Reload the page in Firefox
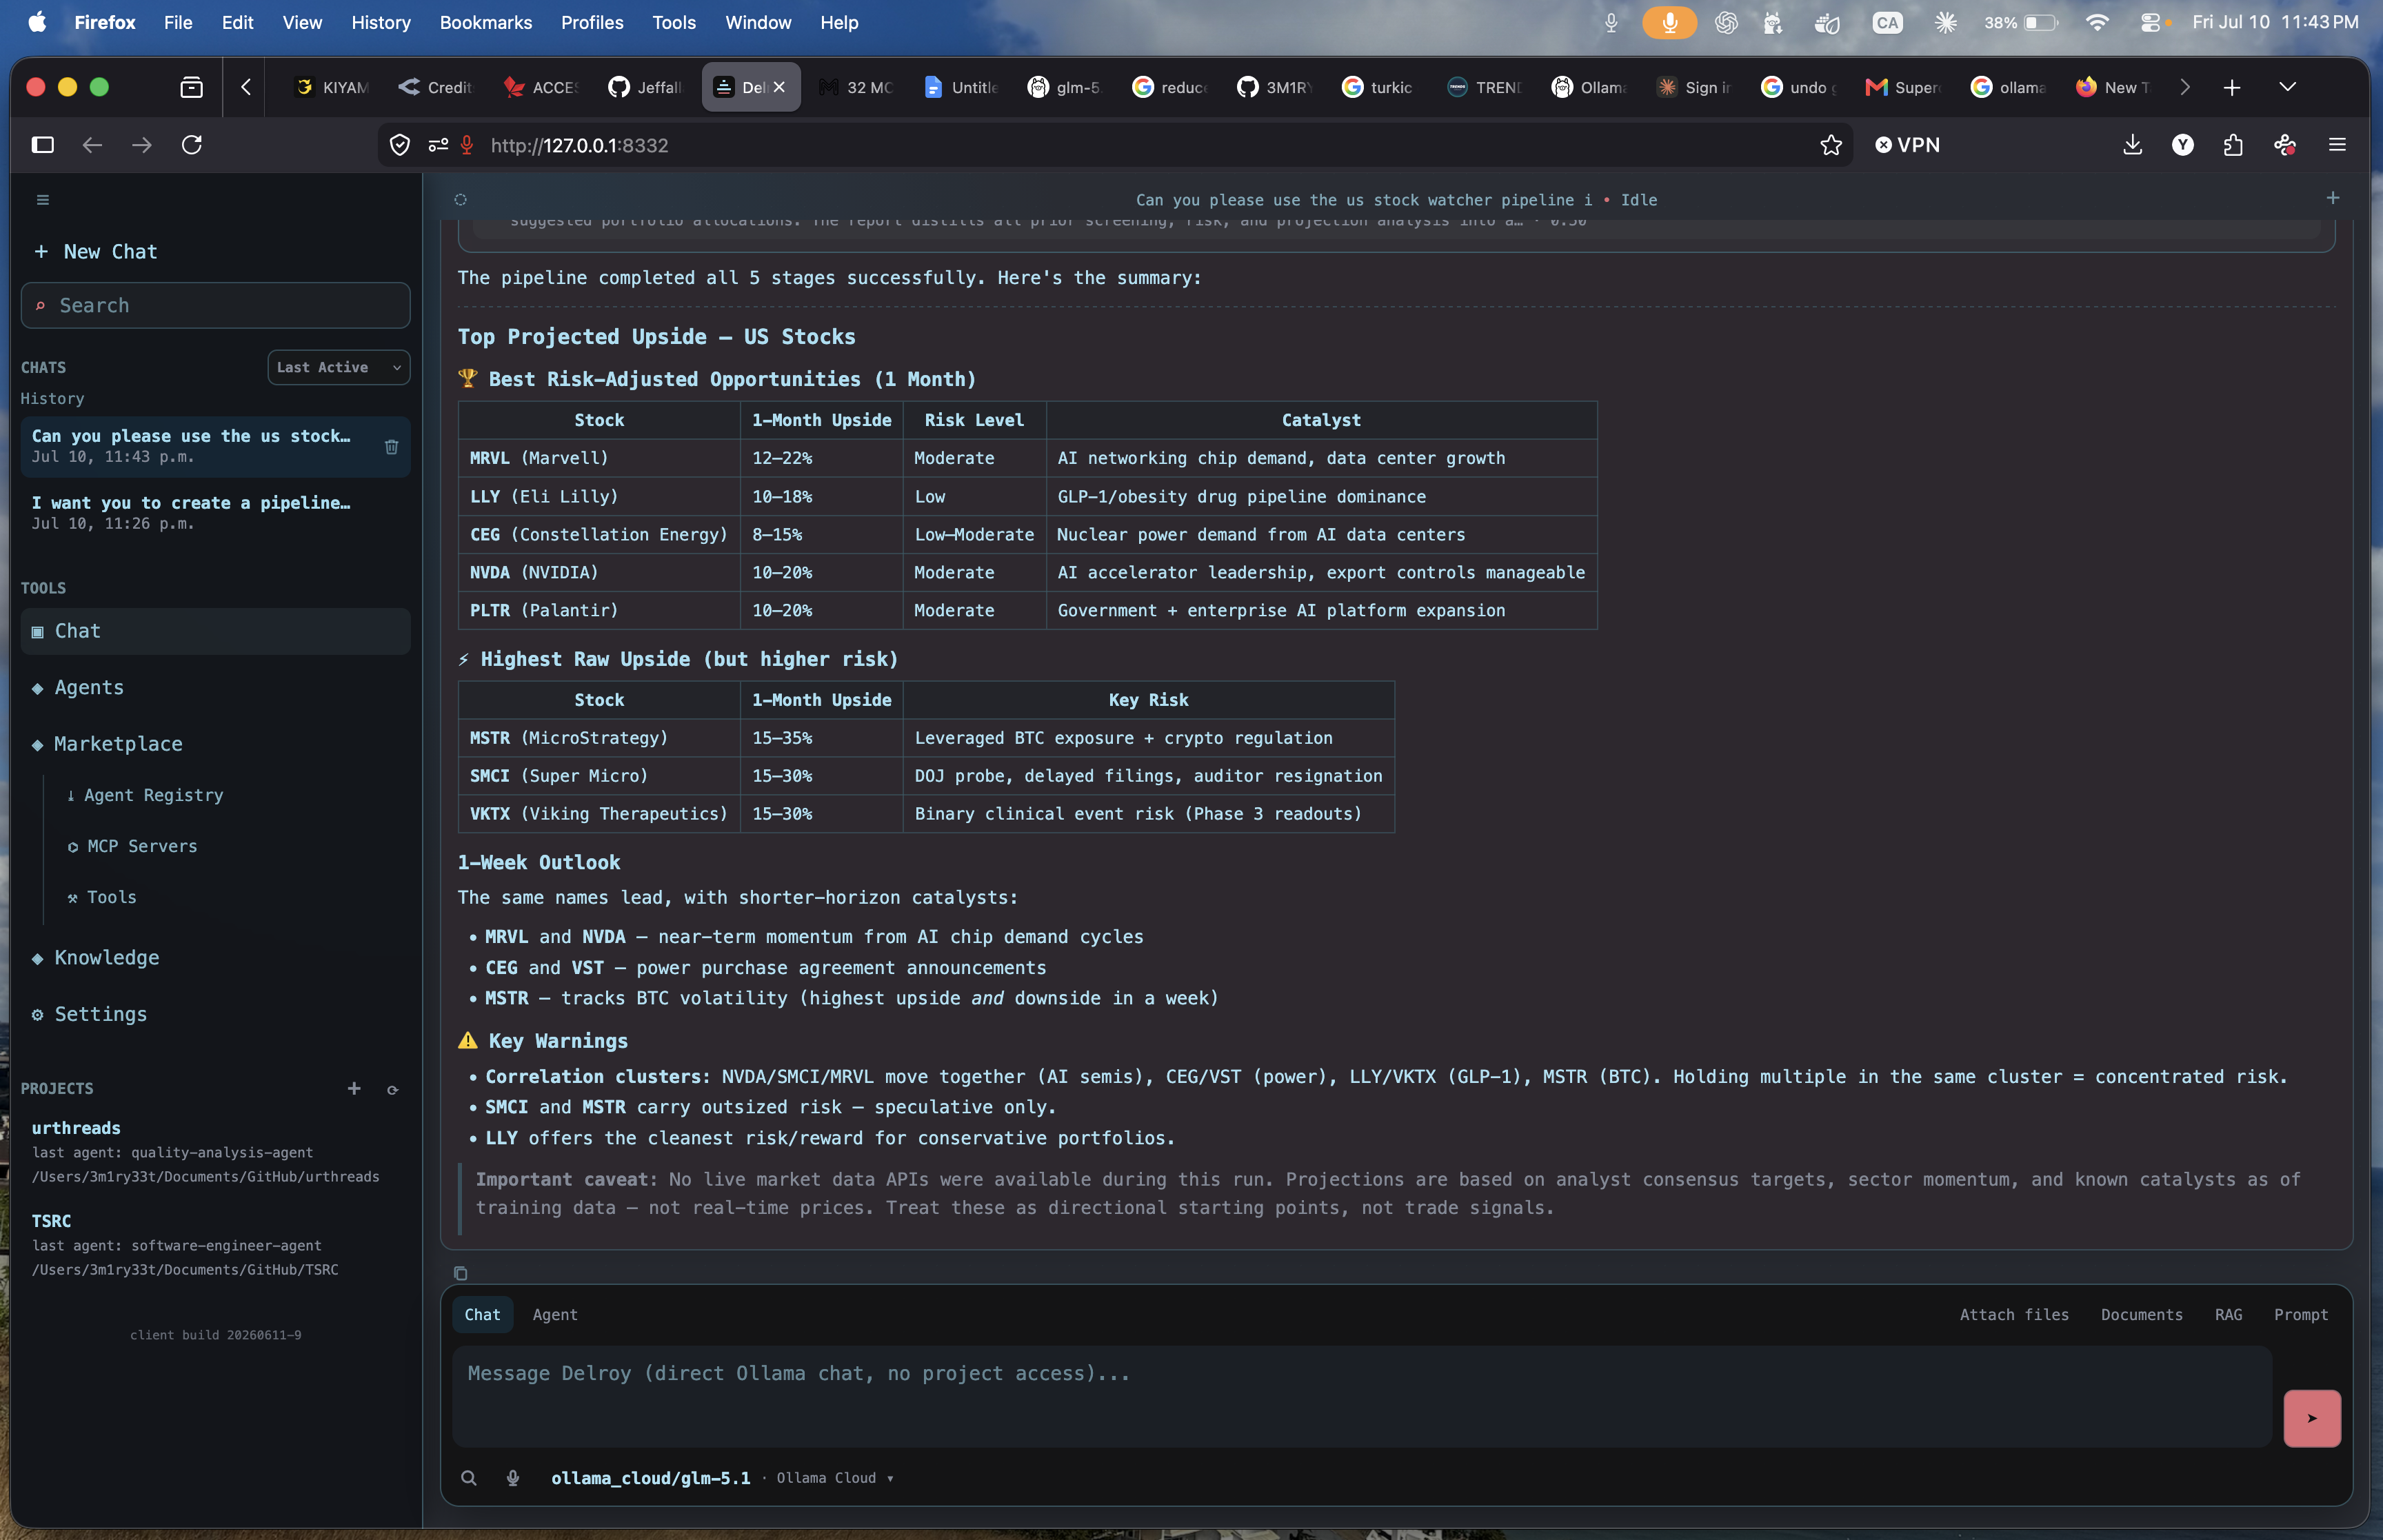 click(x=191, y=145)
